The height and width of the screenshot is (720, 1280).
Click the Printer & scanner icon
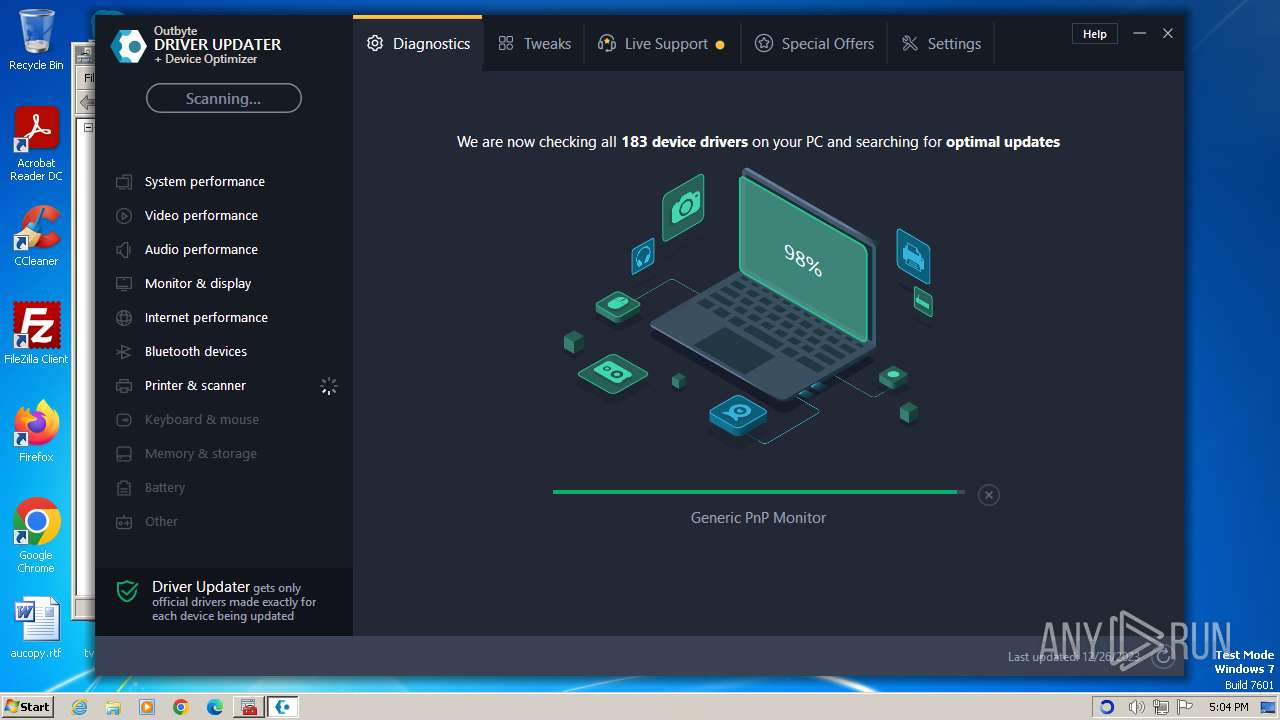[x=124, y=386]
